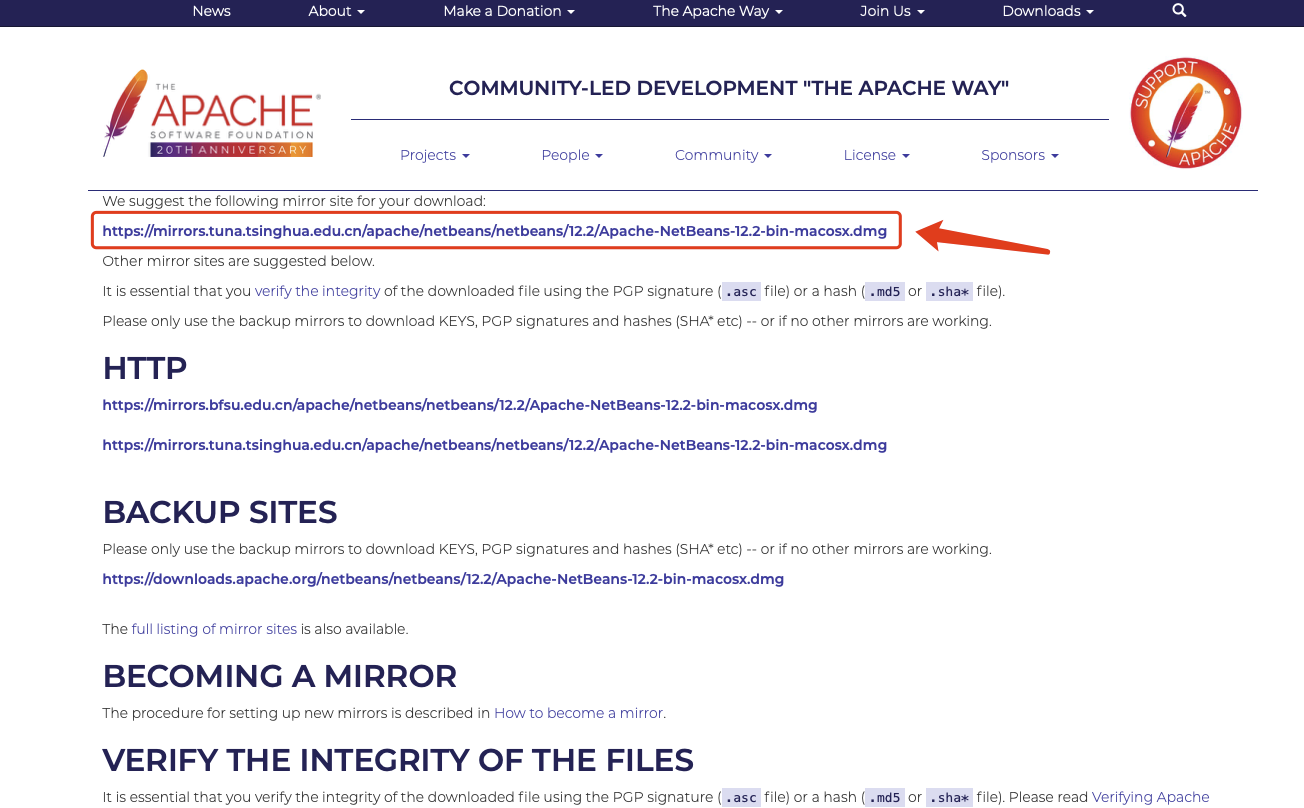Screen dimensions: 1304x808
Task: Click the BACKUP SITES heading
Action: [x=220, y=512]
